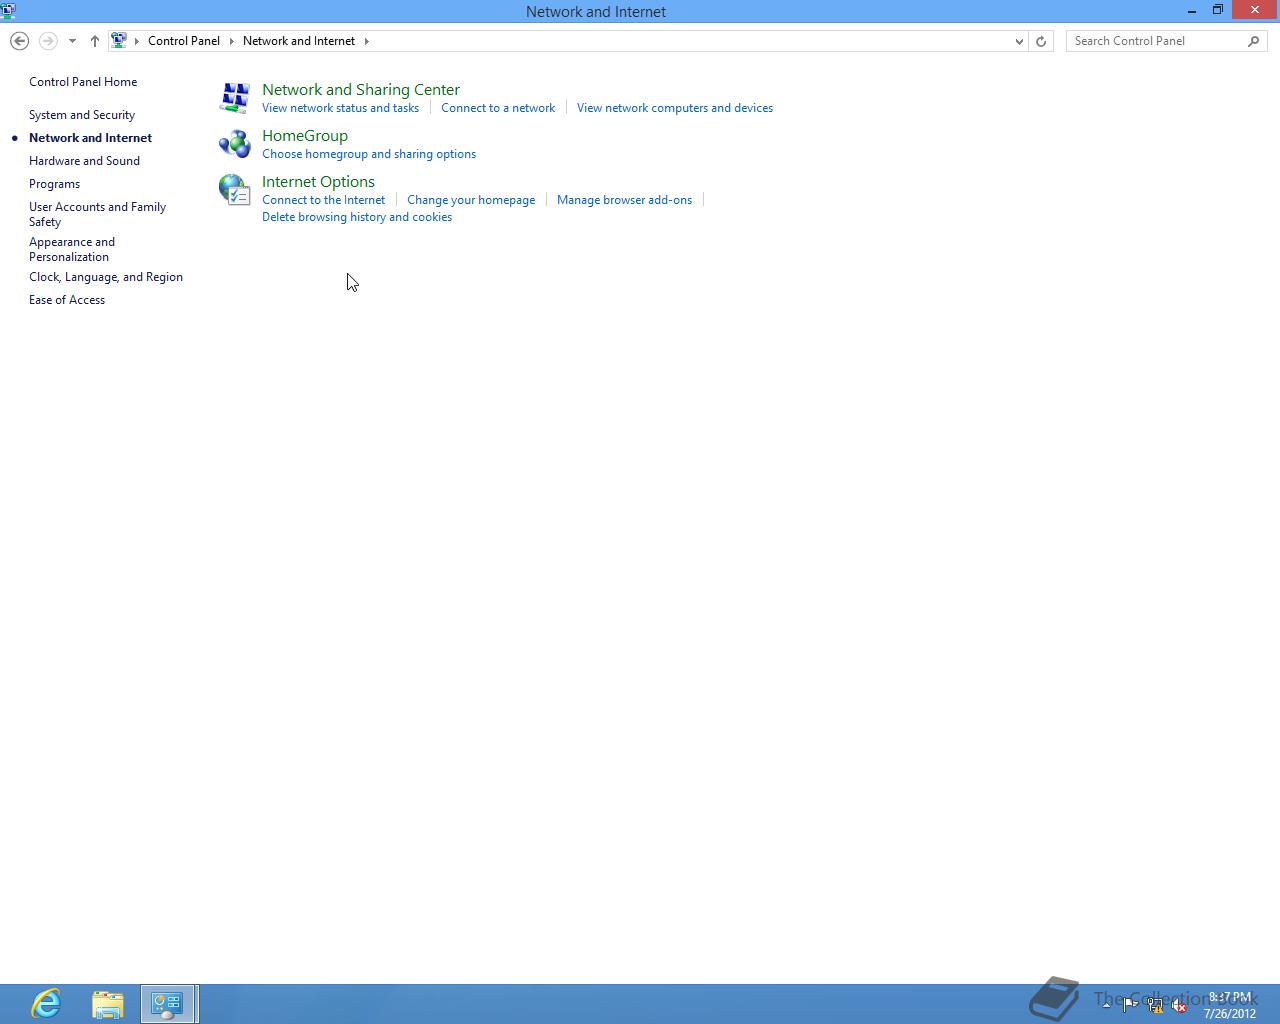Open the Programs category
This screenshot has width=1280, height=1024.
54,184
